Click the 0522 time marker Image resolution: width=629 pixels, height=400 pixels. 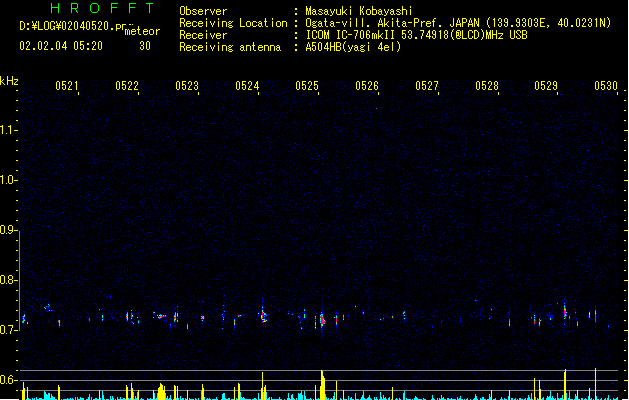click(127, 86)
